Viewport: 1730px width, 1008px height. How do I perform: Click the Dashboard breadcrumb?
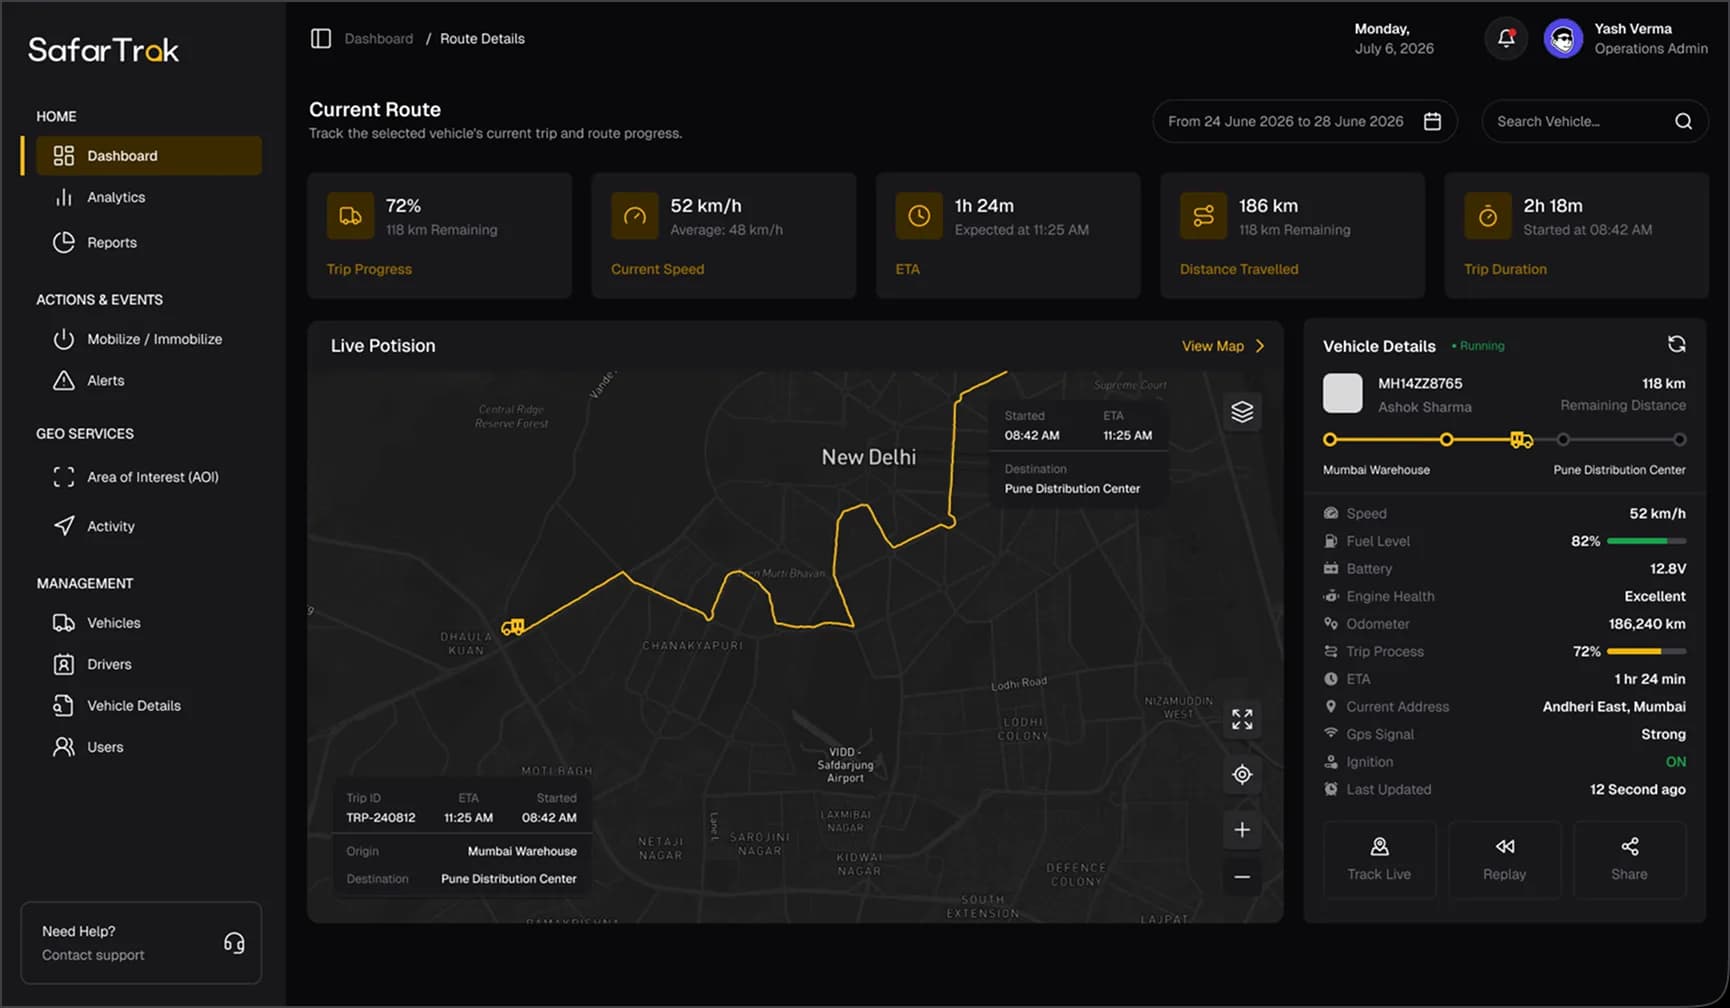378,39
